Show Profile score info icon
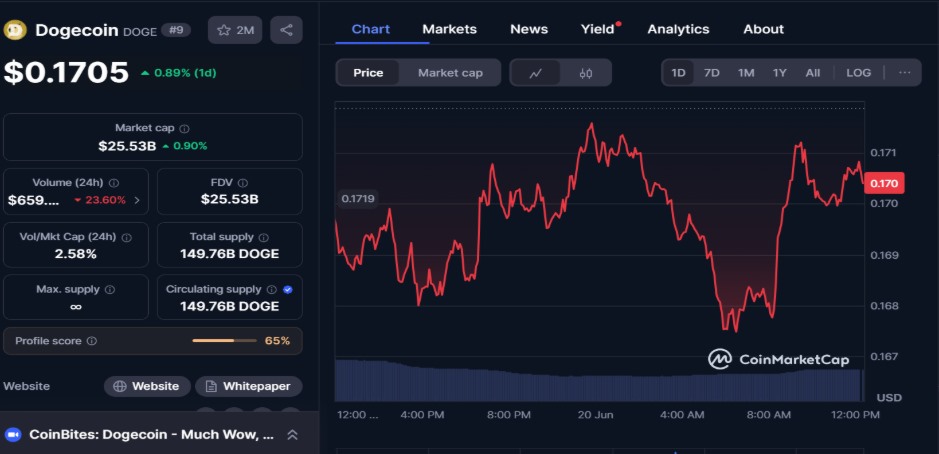The width and height of the screenshot is (939, 454). pyautogui.click(x=91, y=341)
